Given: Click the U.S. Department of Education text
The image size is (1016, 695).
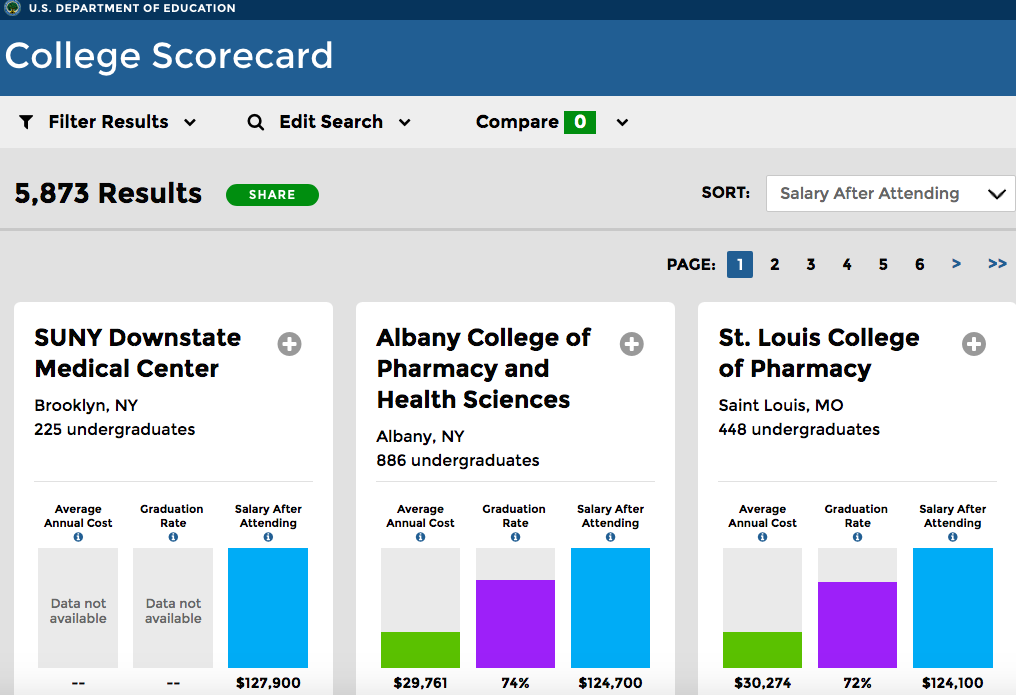Looking at the screenshot, I should [x=132, y=8].
